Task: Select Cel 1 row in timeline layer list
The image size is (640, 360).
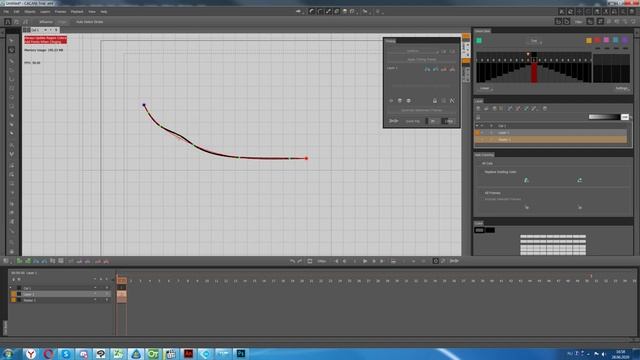Action: coord(59,288)
